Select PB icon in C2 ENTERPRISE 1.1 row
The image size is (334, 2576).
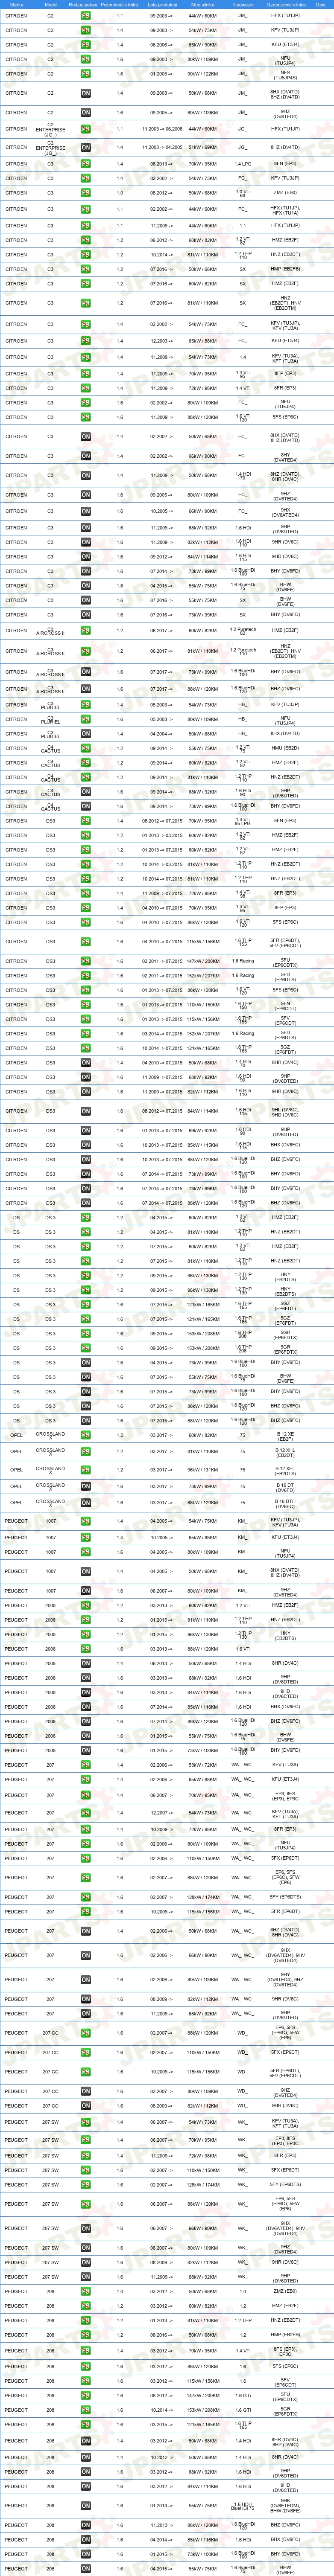click(x=86, y=129)
